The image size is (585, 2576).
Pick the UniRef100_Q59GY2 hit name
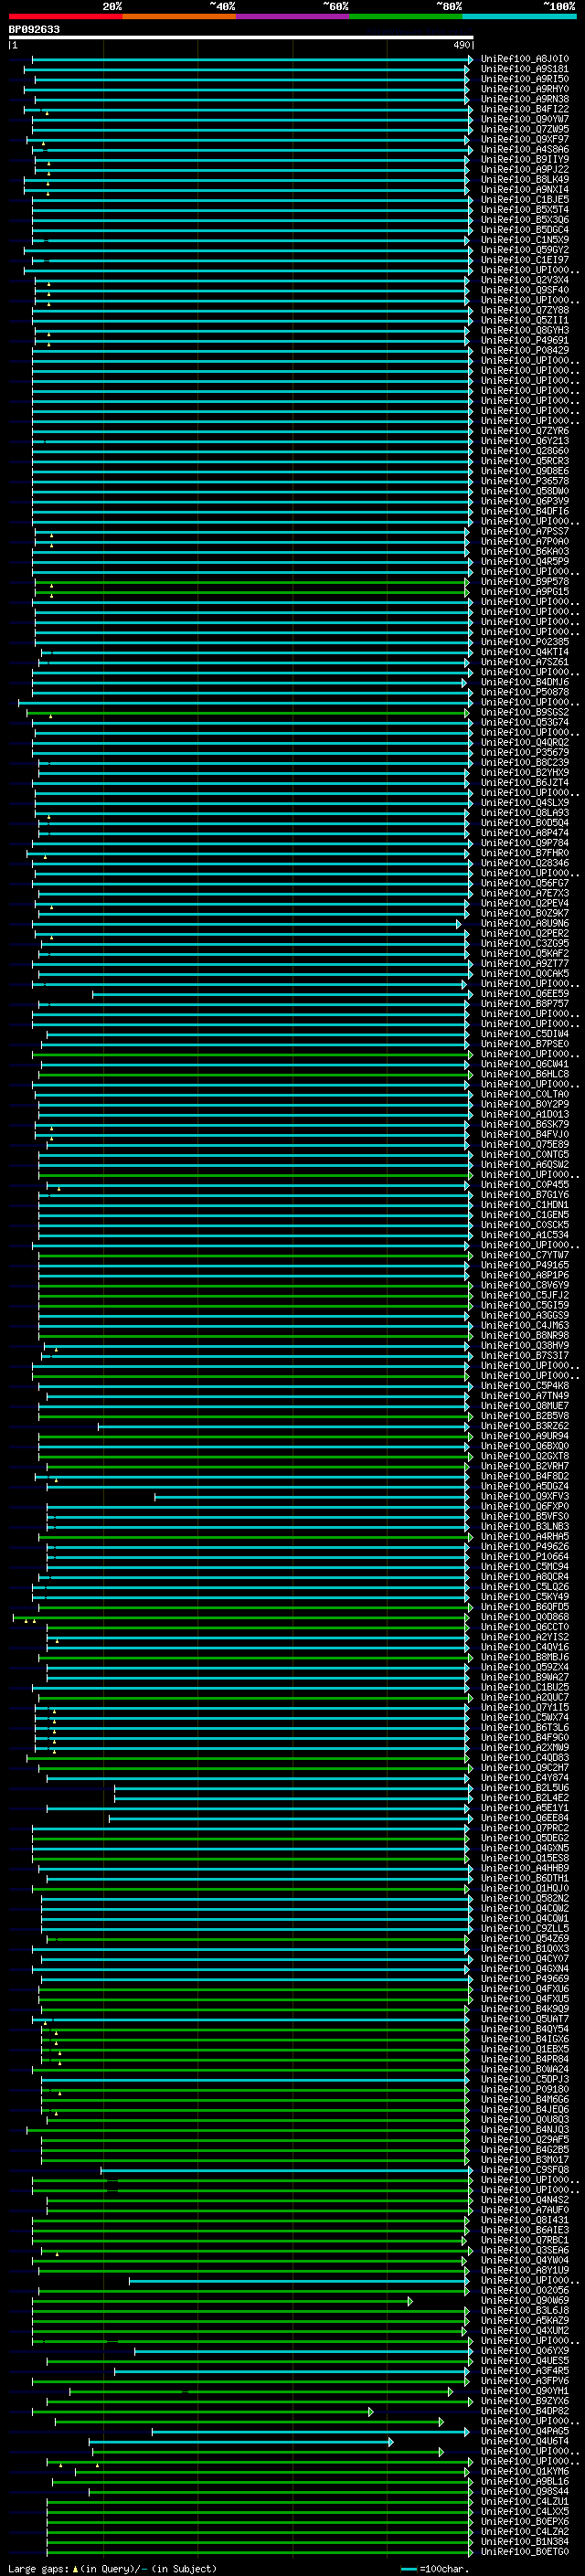[525, 250]
